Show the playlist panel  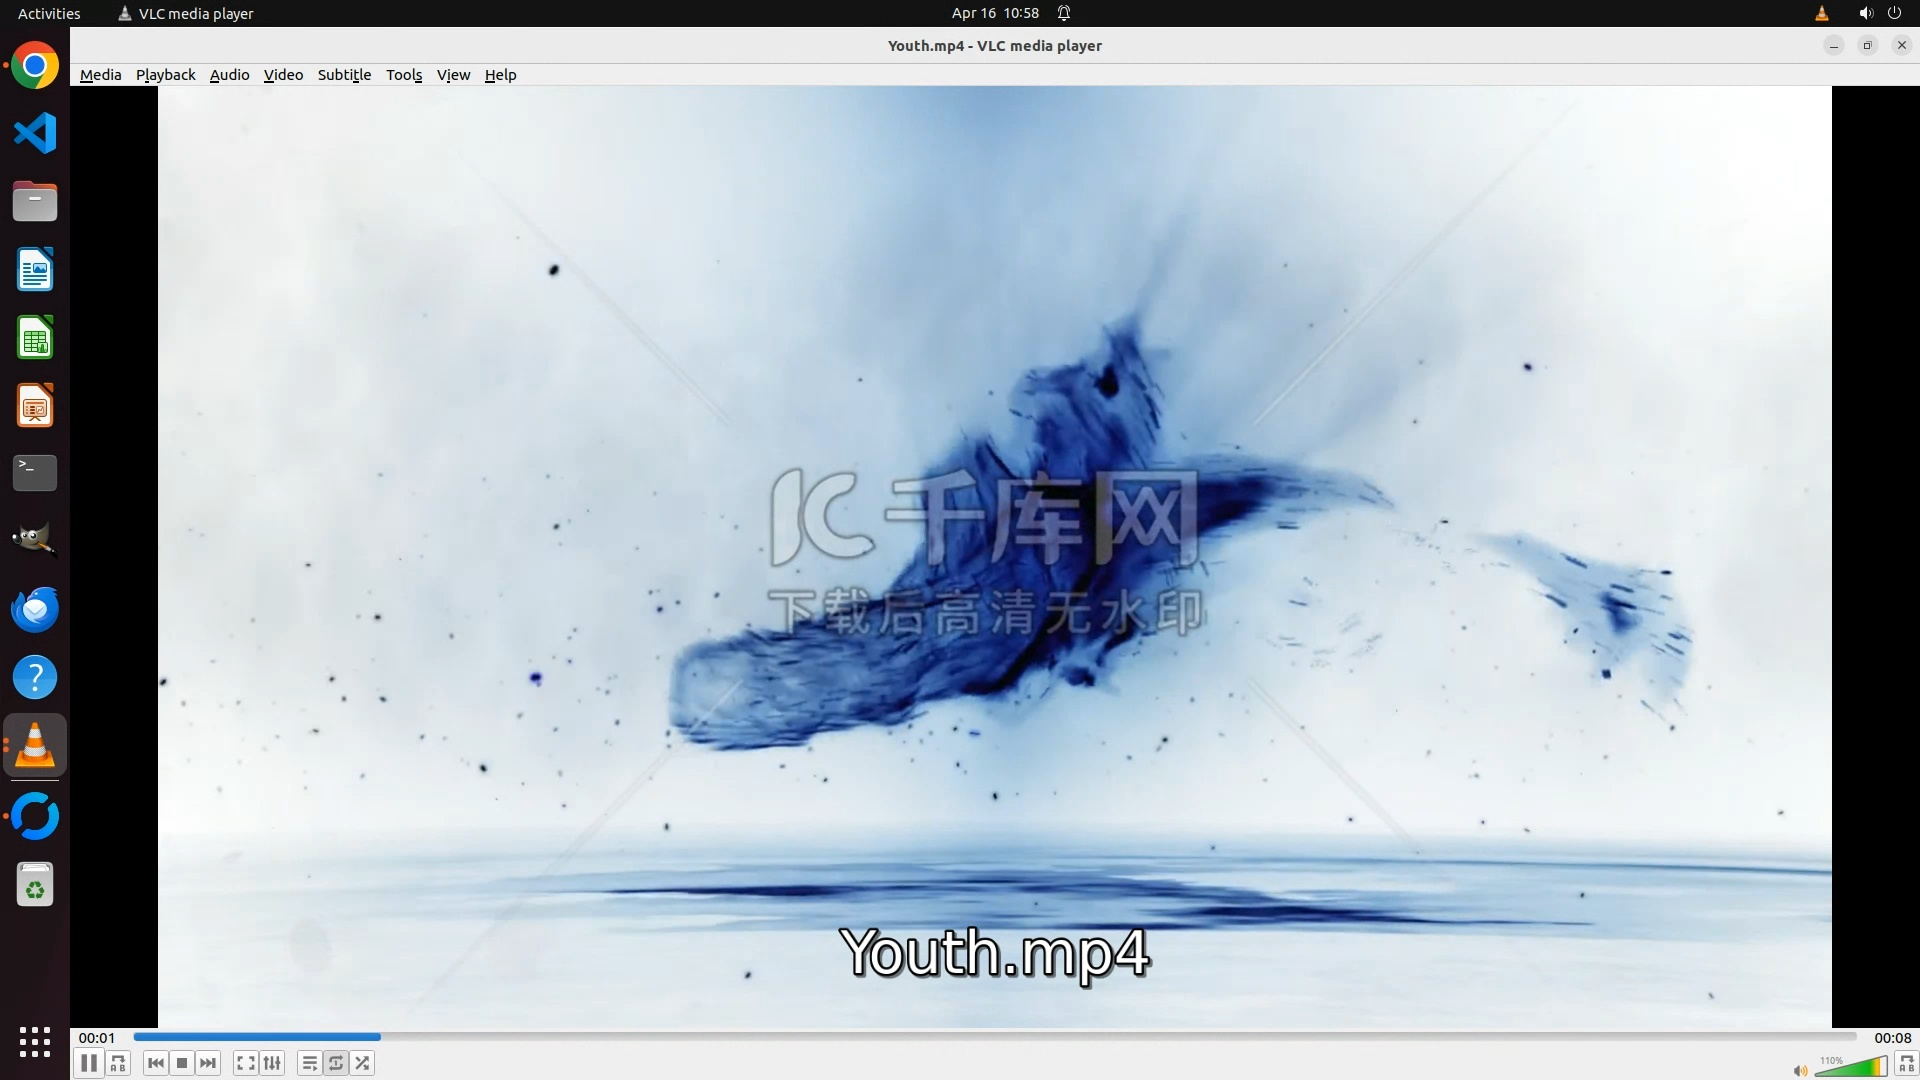[x=309, y=1063]
